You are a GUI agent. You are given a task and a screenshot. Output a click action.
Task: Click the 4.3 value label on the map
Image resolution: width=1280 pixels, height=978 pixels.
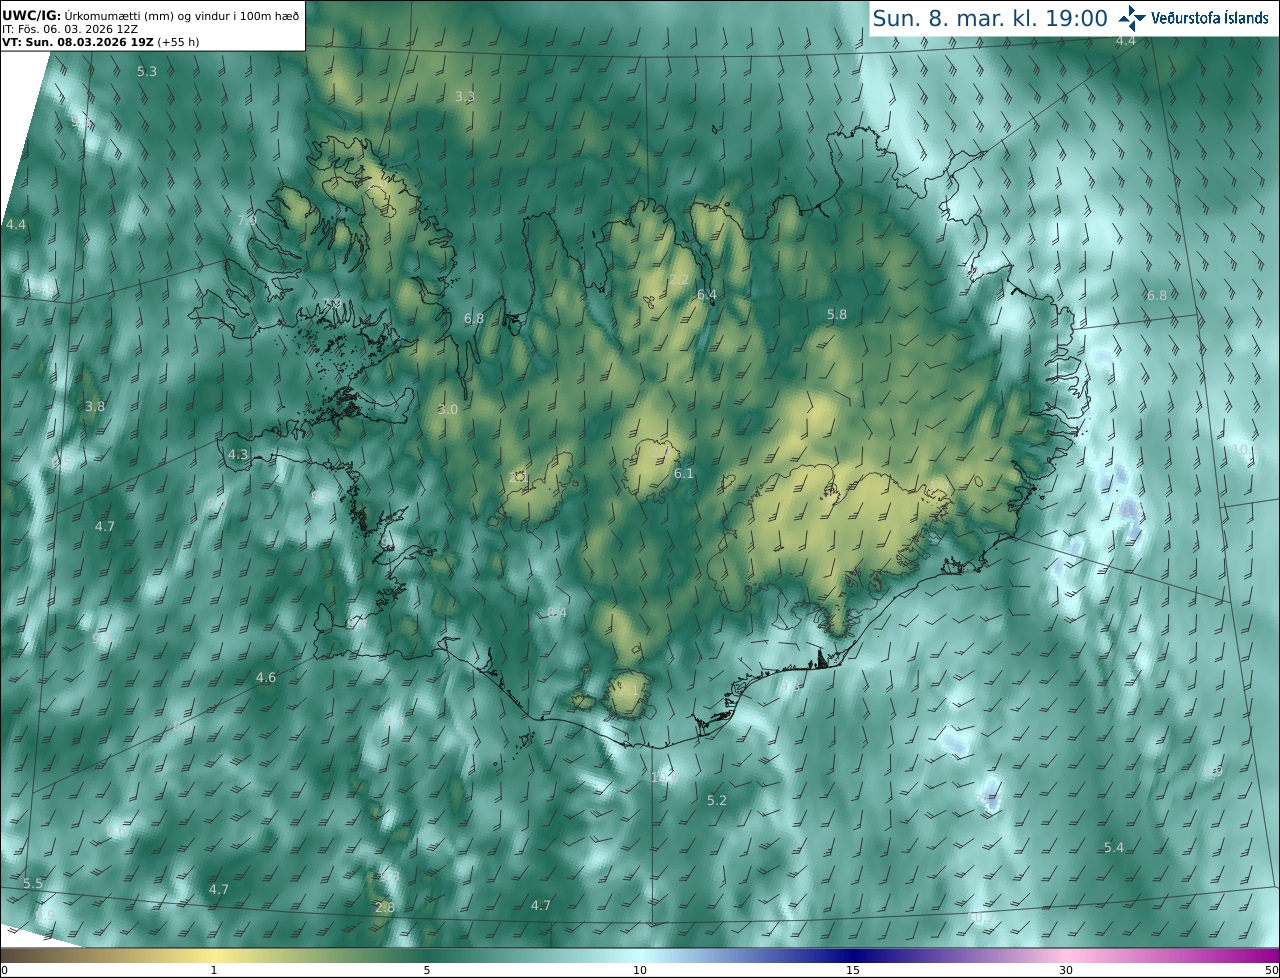[x=238, y=454]
